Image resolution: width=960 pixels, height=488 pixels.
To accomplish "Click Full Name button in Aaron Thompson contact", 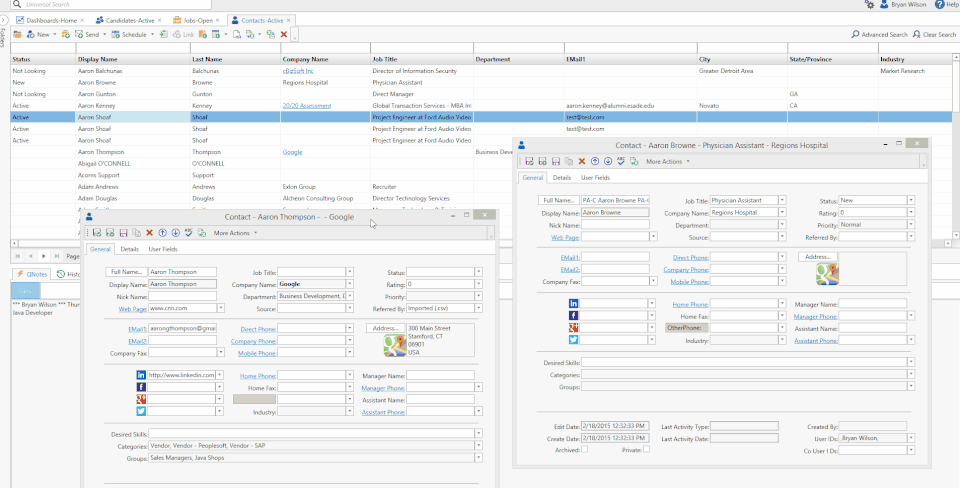I will (126, 272).
